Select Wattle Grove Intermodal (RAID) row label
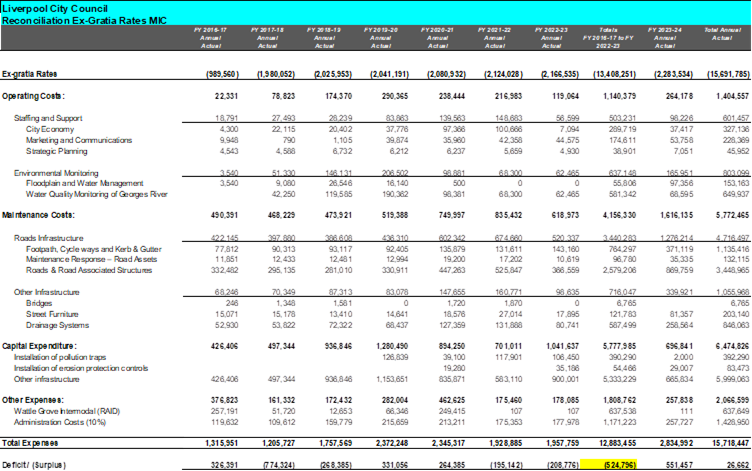752x471 pixels. click(x=66, y=411)
